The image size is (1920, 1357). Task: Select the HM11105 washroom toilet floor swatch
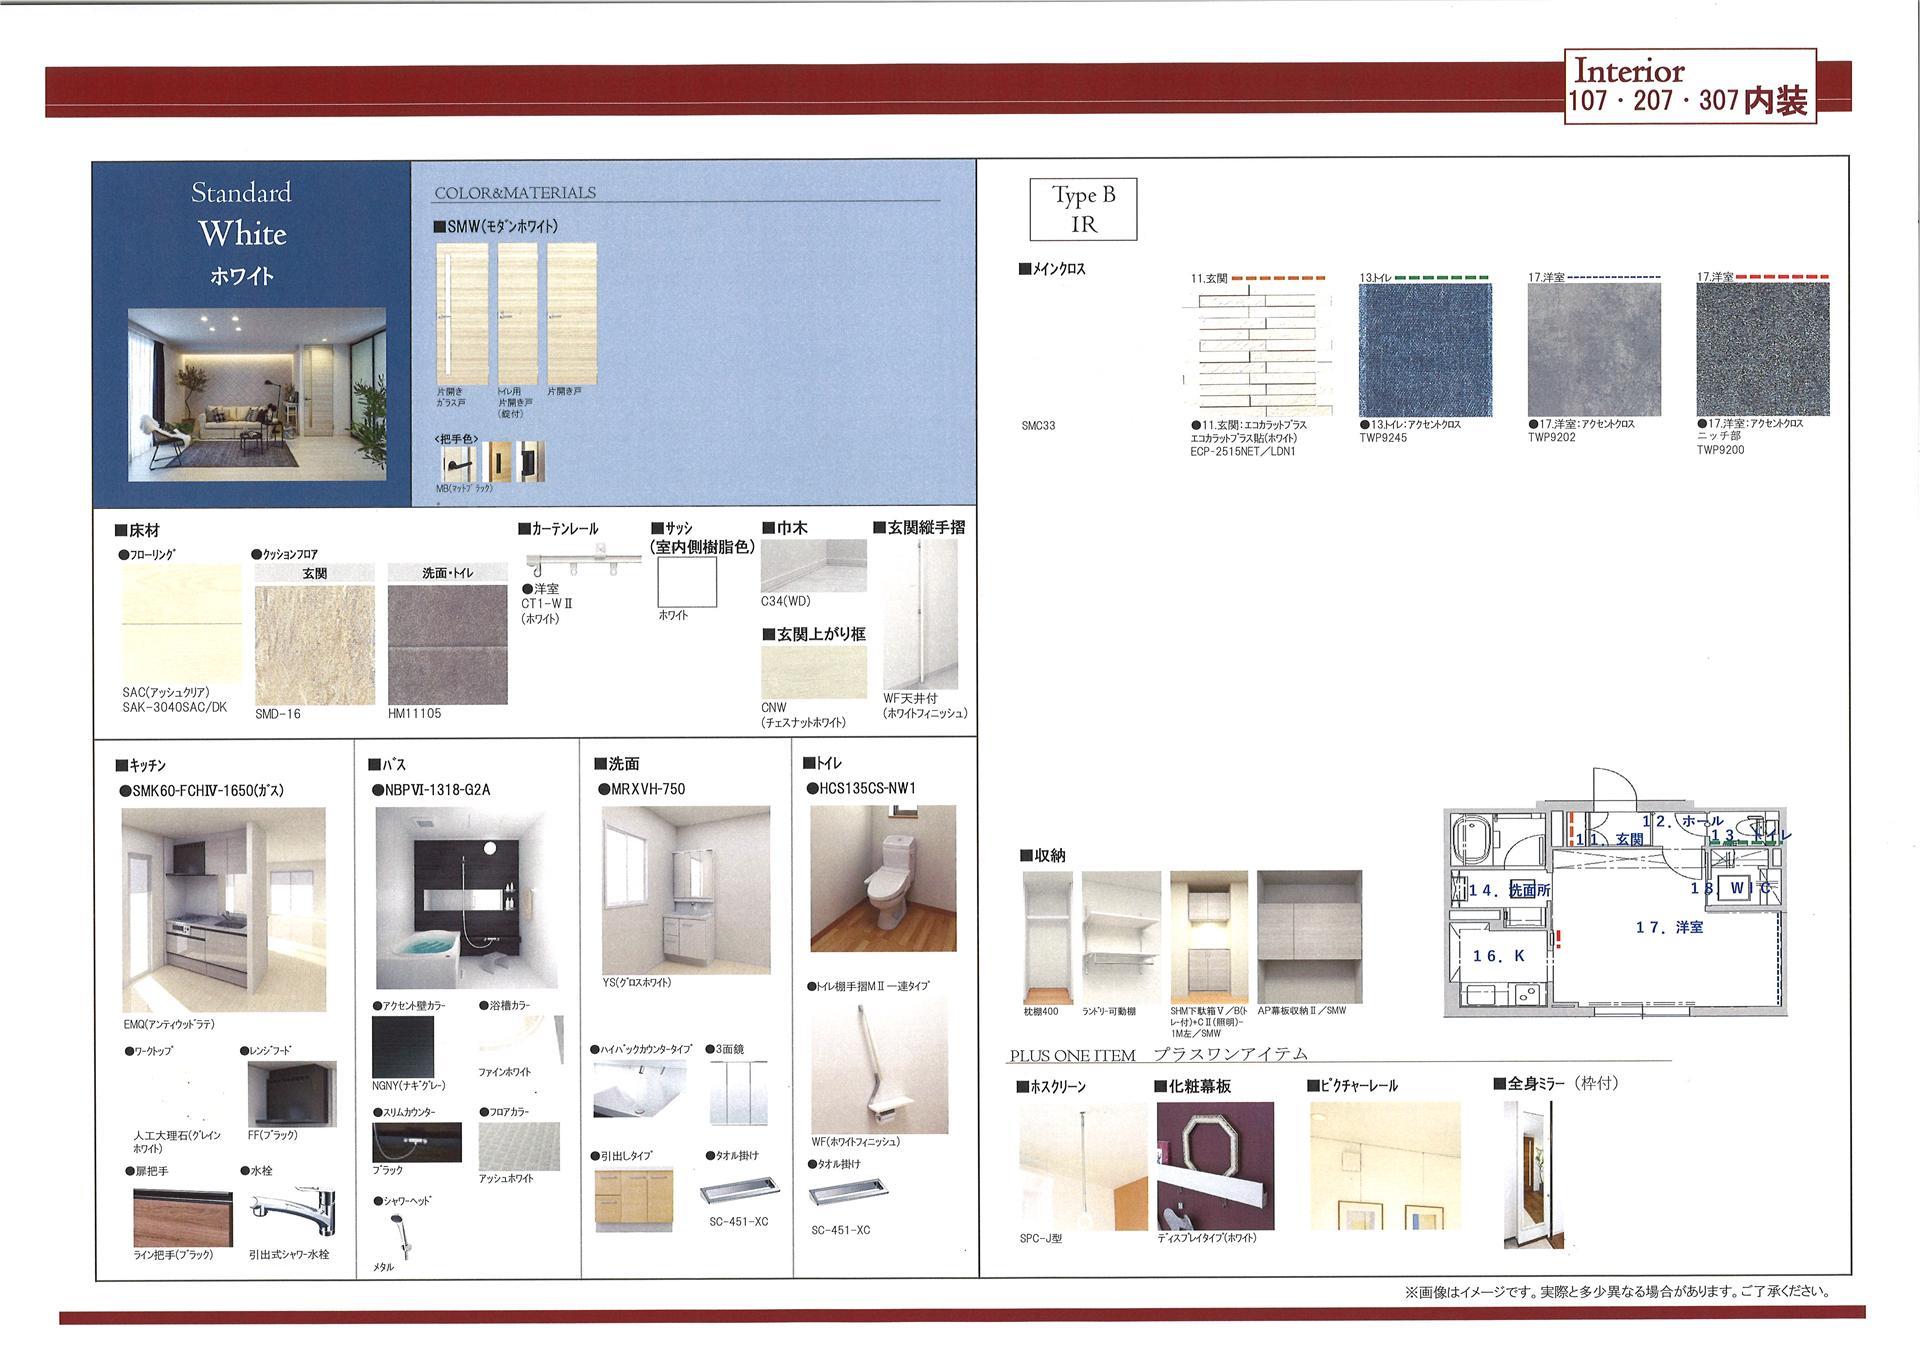click(447, 645)
